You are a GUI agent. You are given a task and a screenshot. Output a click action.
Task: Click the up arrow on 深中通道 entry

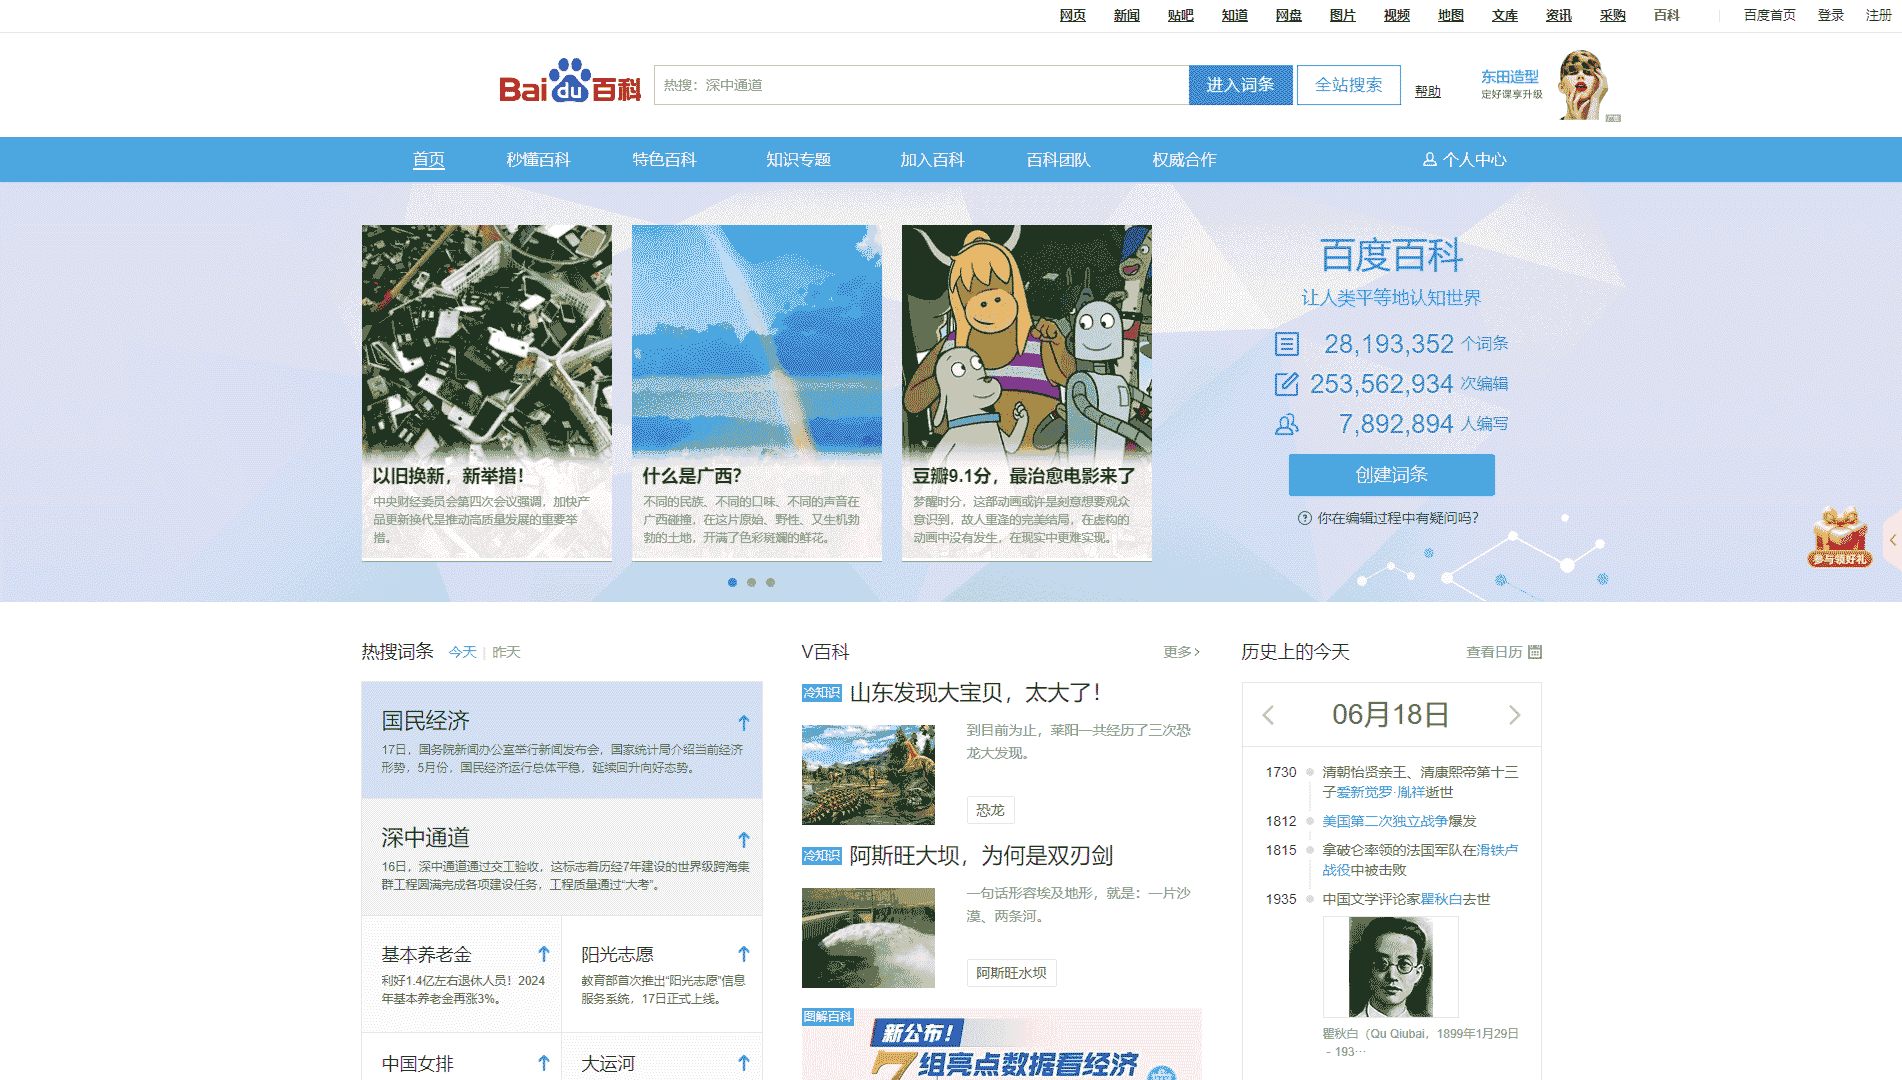(743, 839)
